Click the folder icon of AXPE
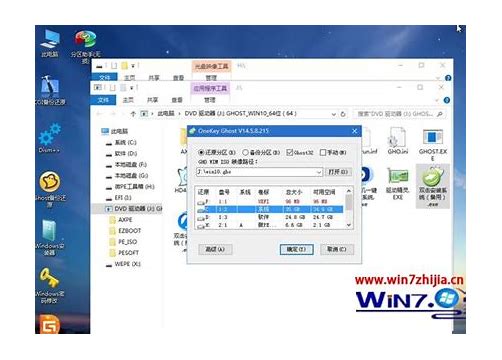 coord(112,220)
